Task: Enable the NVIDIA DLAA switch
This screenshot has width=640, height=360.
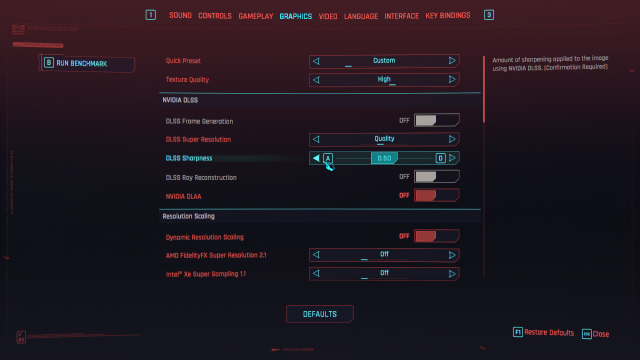Action: pos(437,195)
